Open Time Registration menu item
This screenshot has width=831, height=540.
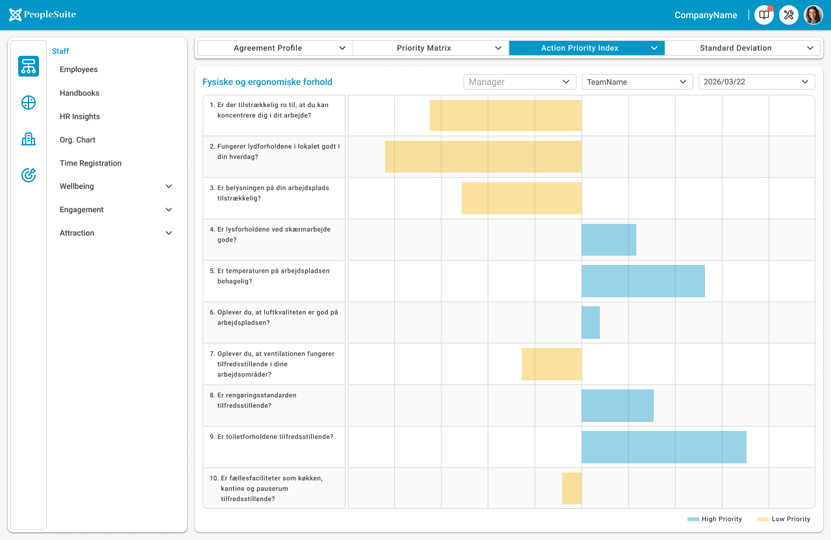click(91, 163)
